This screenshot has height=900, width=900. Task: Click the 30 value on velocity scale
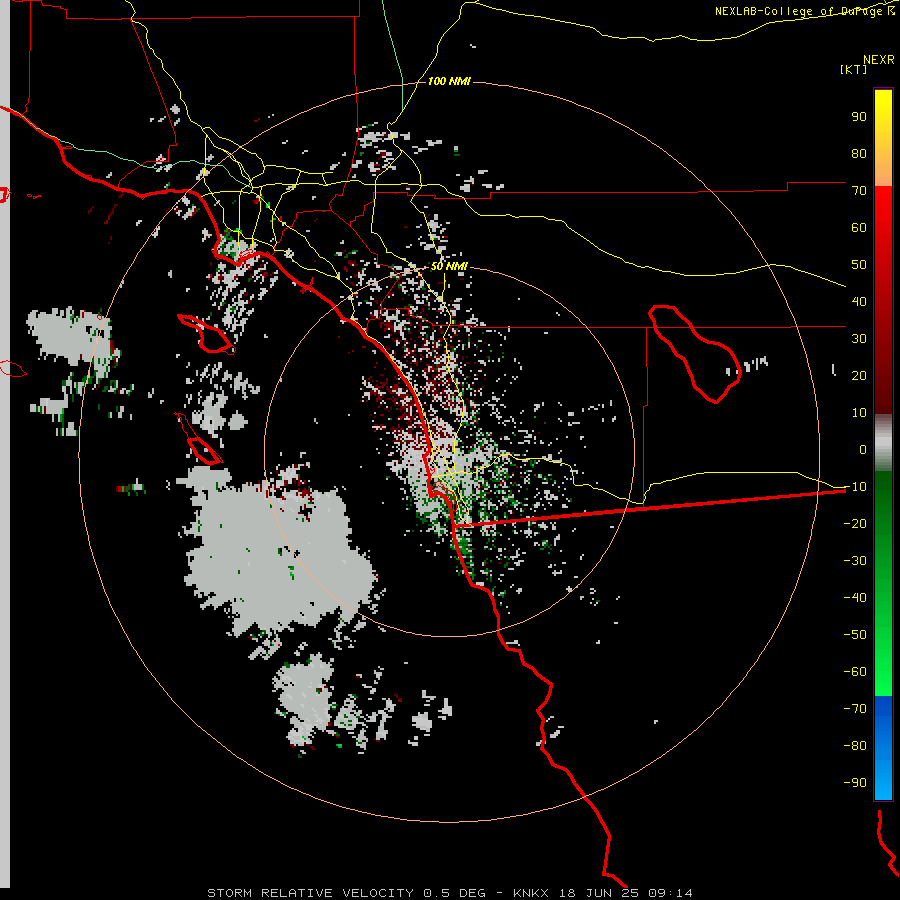(x=859, y=339)
